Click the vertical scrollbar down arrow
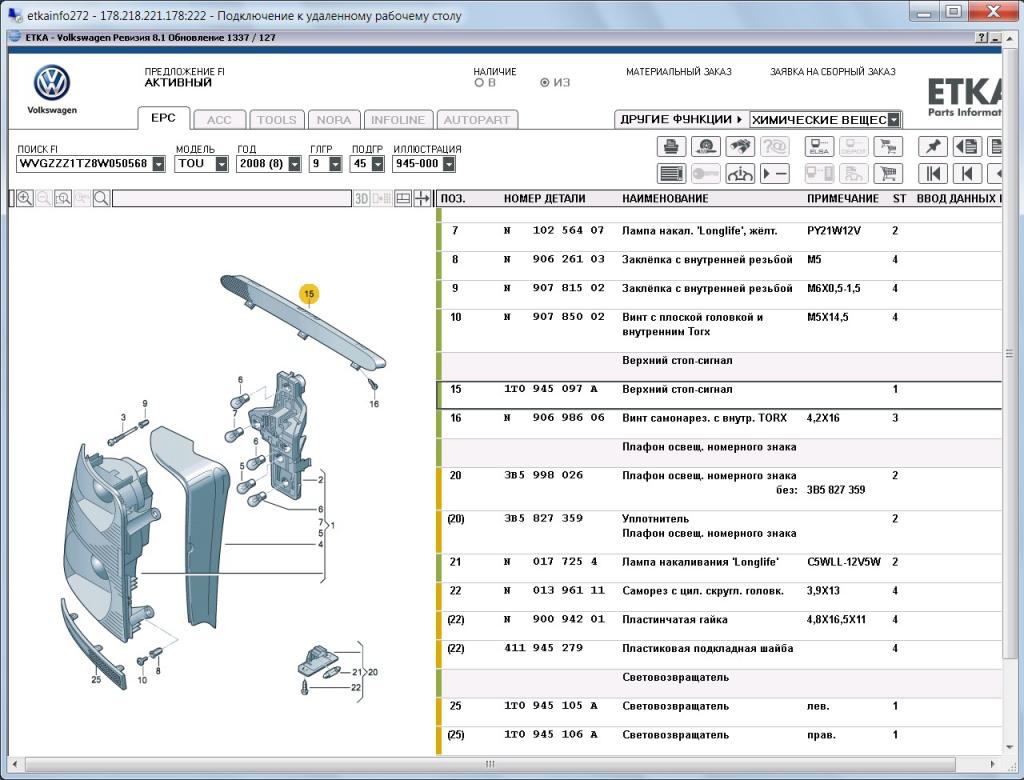 click(x=1009, y=747)
